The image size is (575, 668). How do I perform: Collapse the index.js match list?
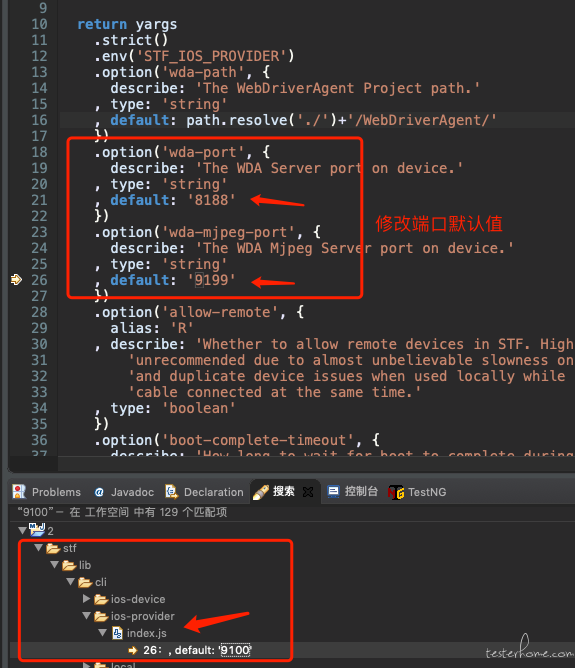[103, 633]
